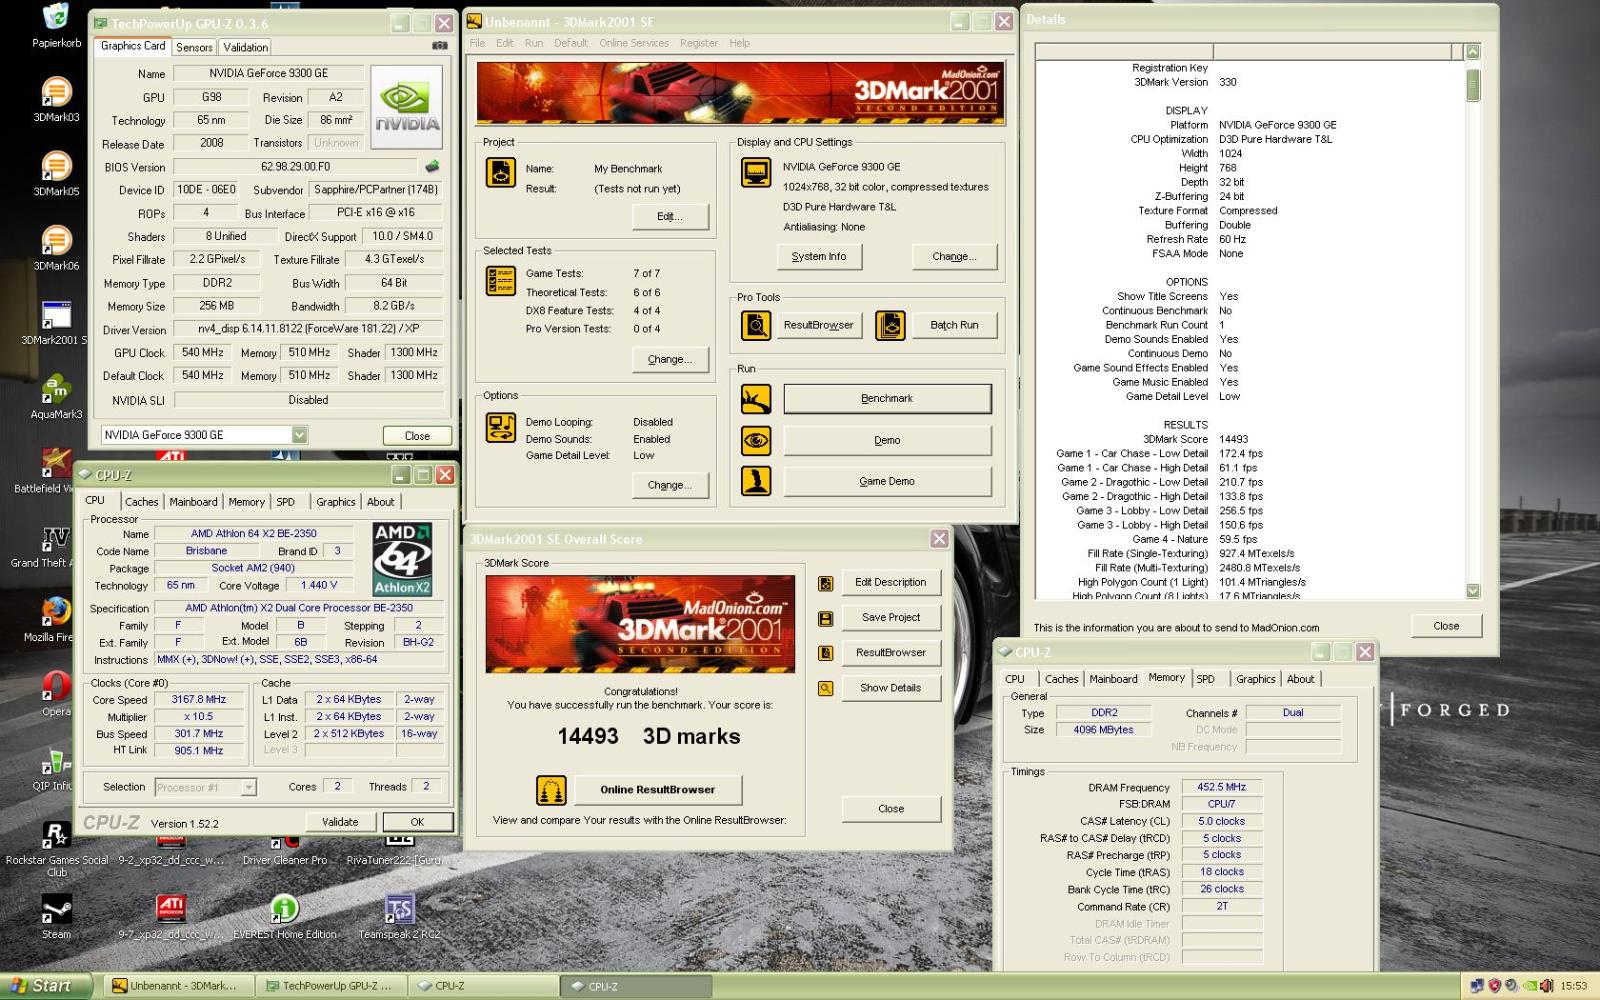Screen dimensions: 1600x1000
Task: Click System Info button
Action: click(x=819, y=256)
